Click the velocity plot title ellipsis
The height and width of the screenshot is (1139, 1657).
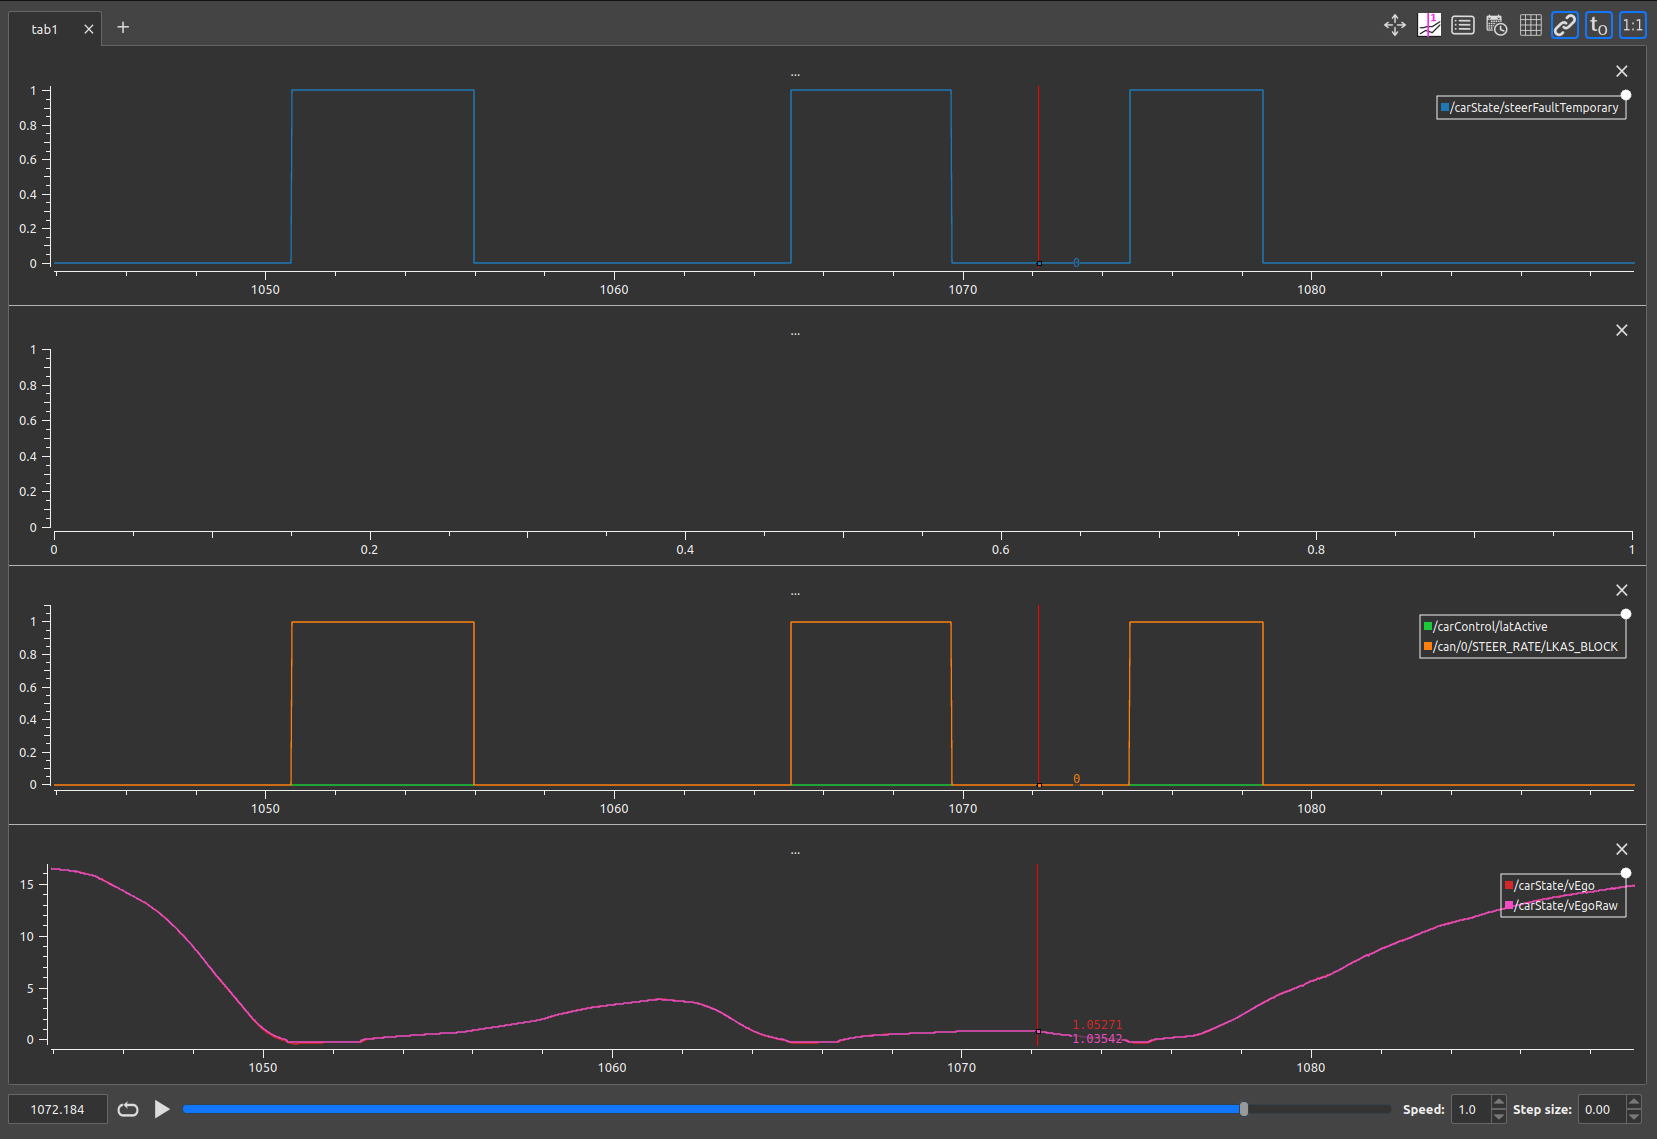pos(795,852)
